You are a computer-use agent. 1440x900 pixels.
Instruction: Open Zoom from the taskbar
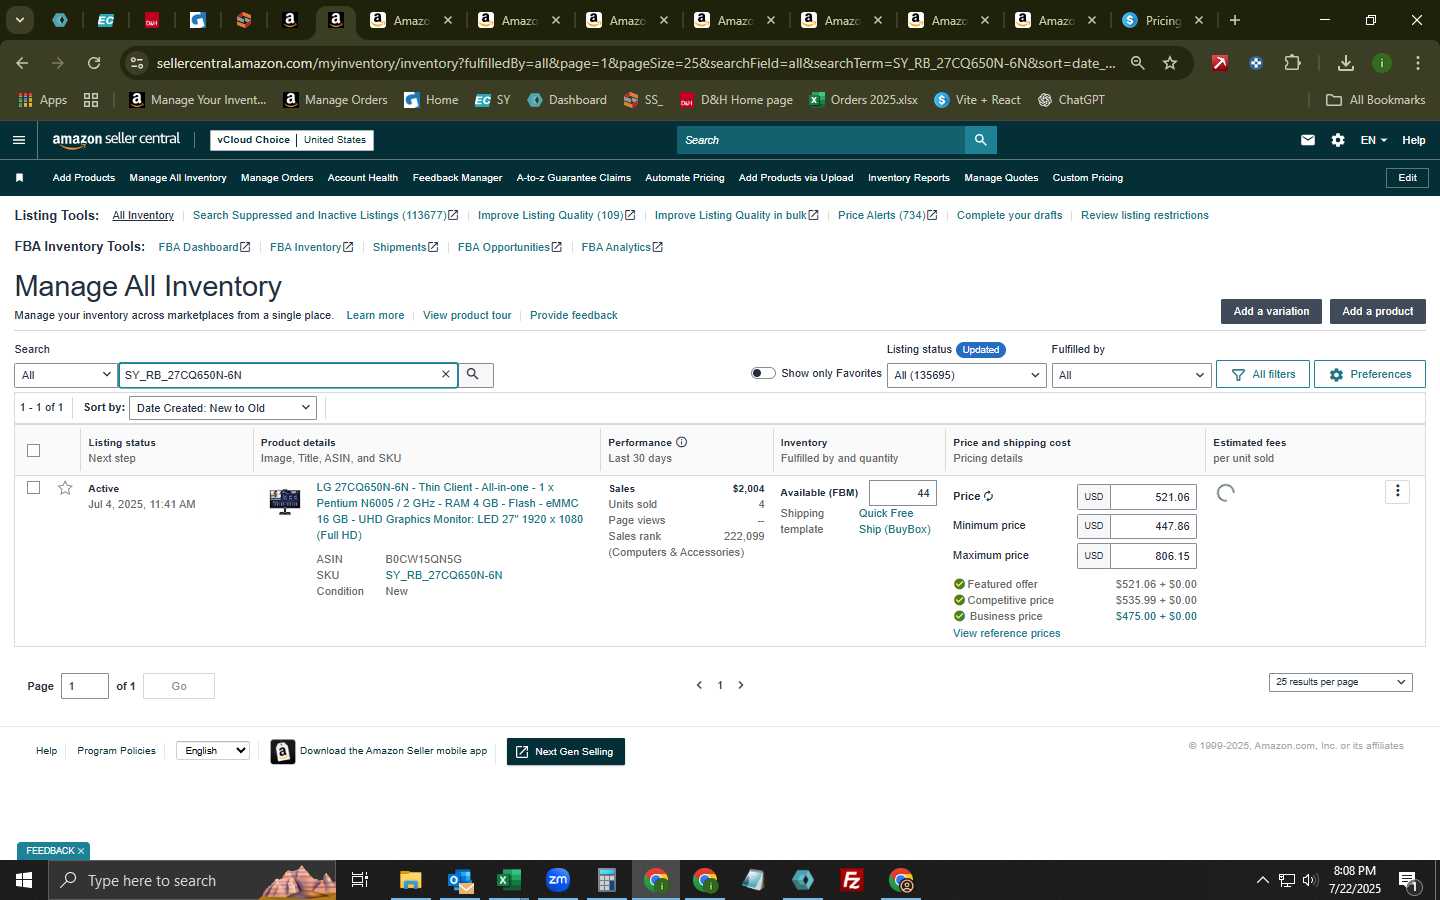pos(558,880)
